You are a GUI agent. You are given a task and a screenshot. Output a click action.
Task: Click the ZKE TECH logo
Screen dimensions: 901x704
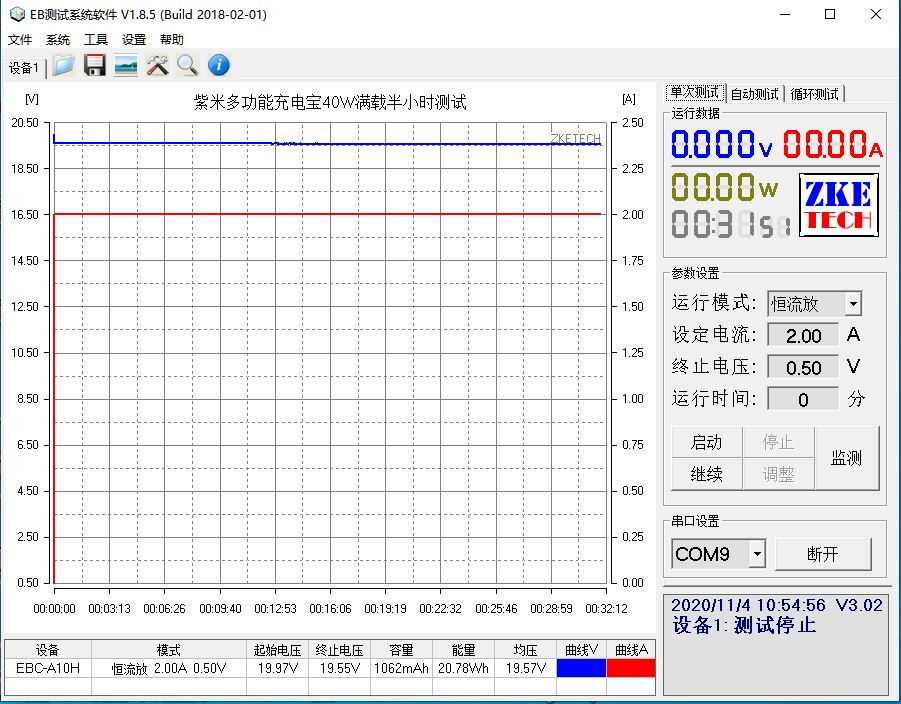tap(839, 205)
